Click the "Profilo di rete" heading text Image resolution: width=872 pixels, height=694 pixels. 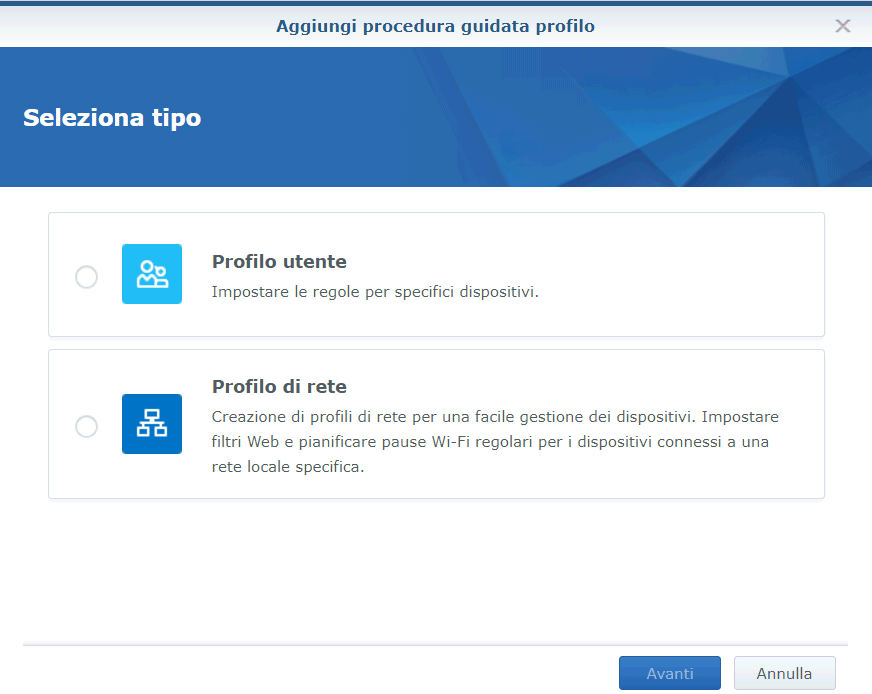tap(279, 387)
